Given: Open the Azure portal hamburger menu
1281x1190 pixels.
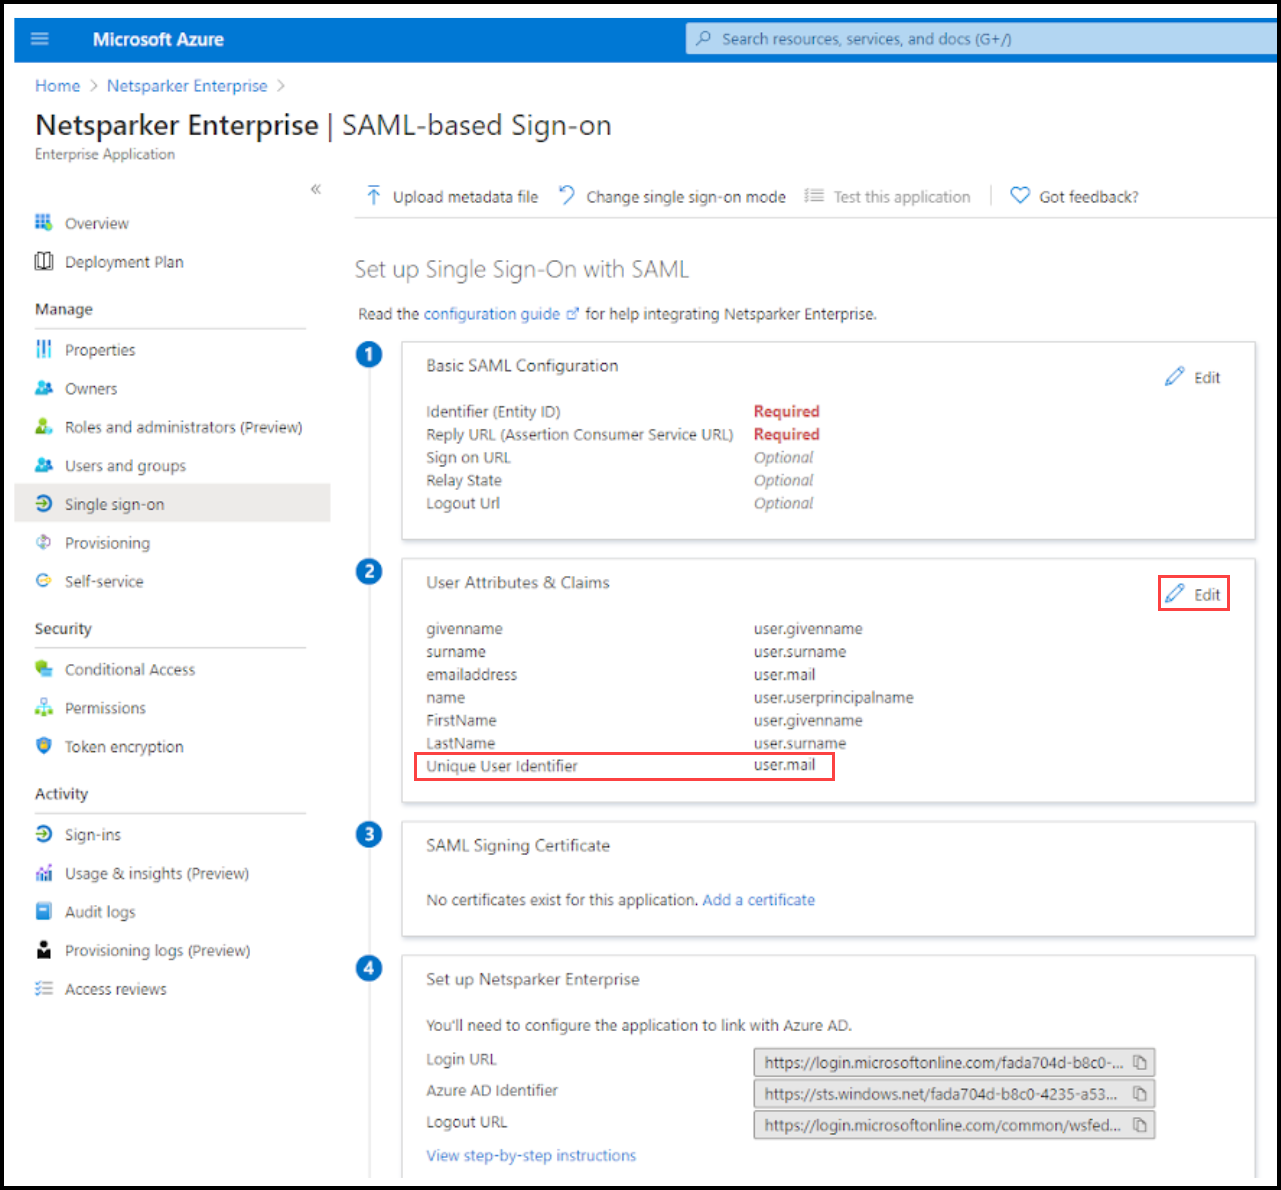Looking at the screenshot, I should (x=39, y=38).
